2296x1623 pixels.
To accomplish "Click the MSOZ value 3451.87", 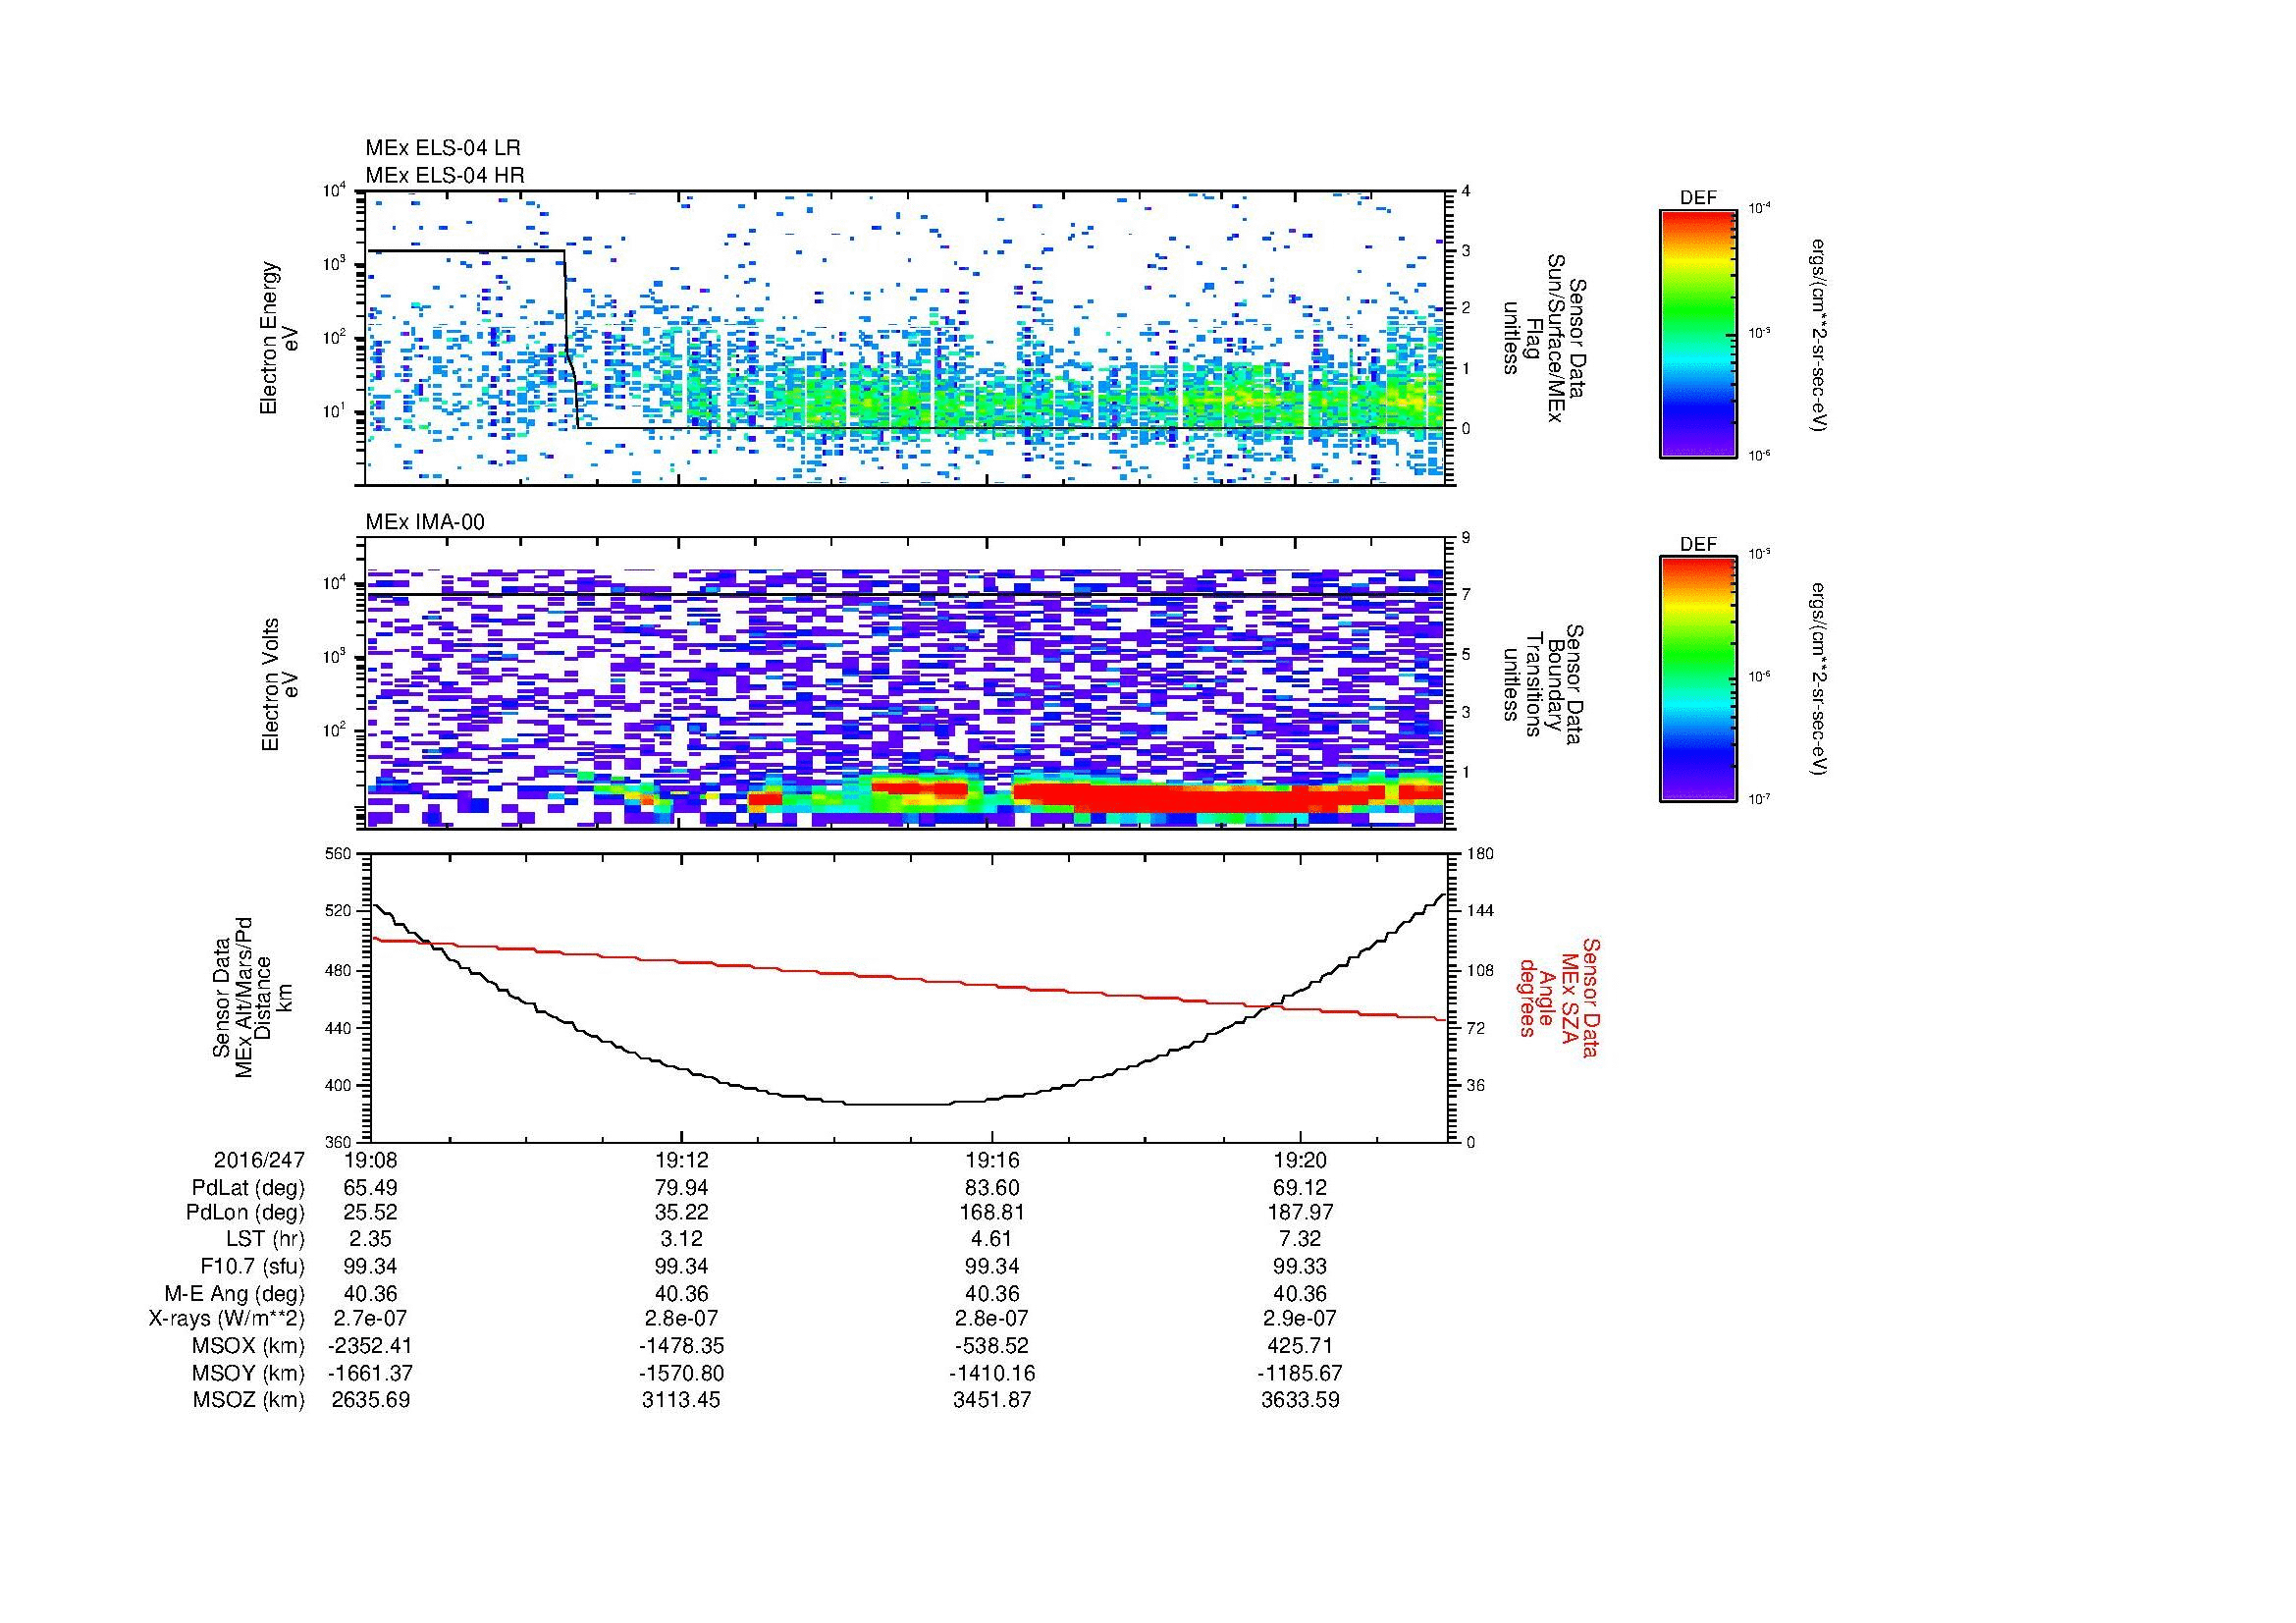I will [991, 1400].
